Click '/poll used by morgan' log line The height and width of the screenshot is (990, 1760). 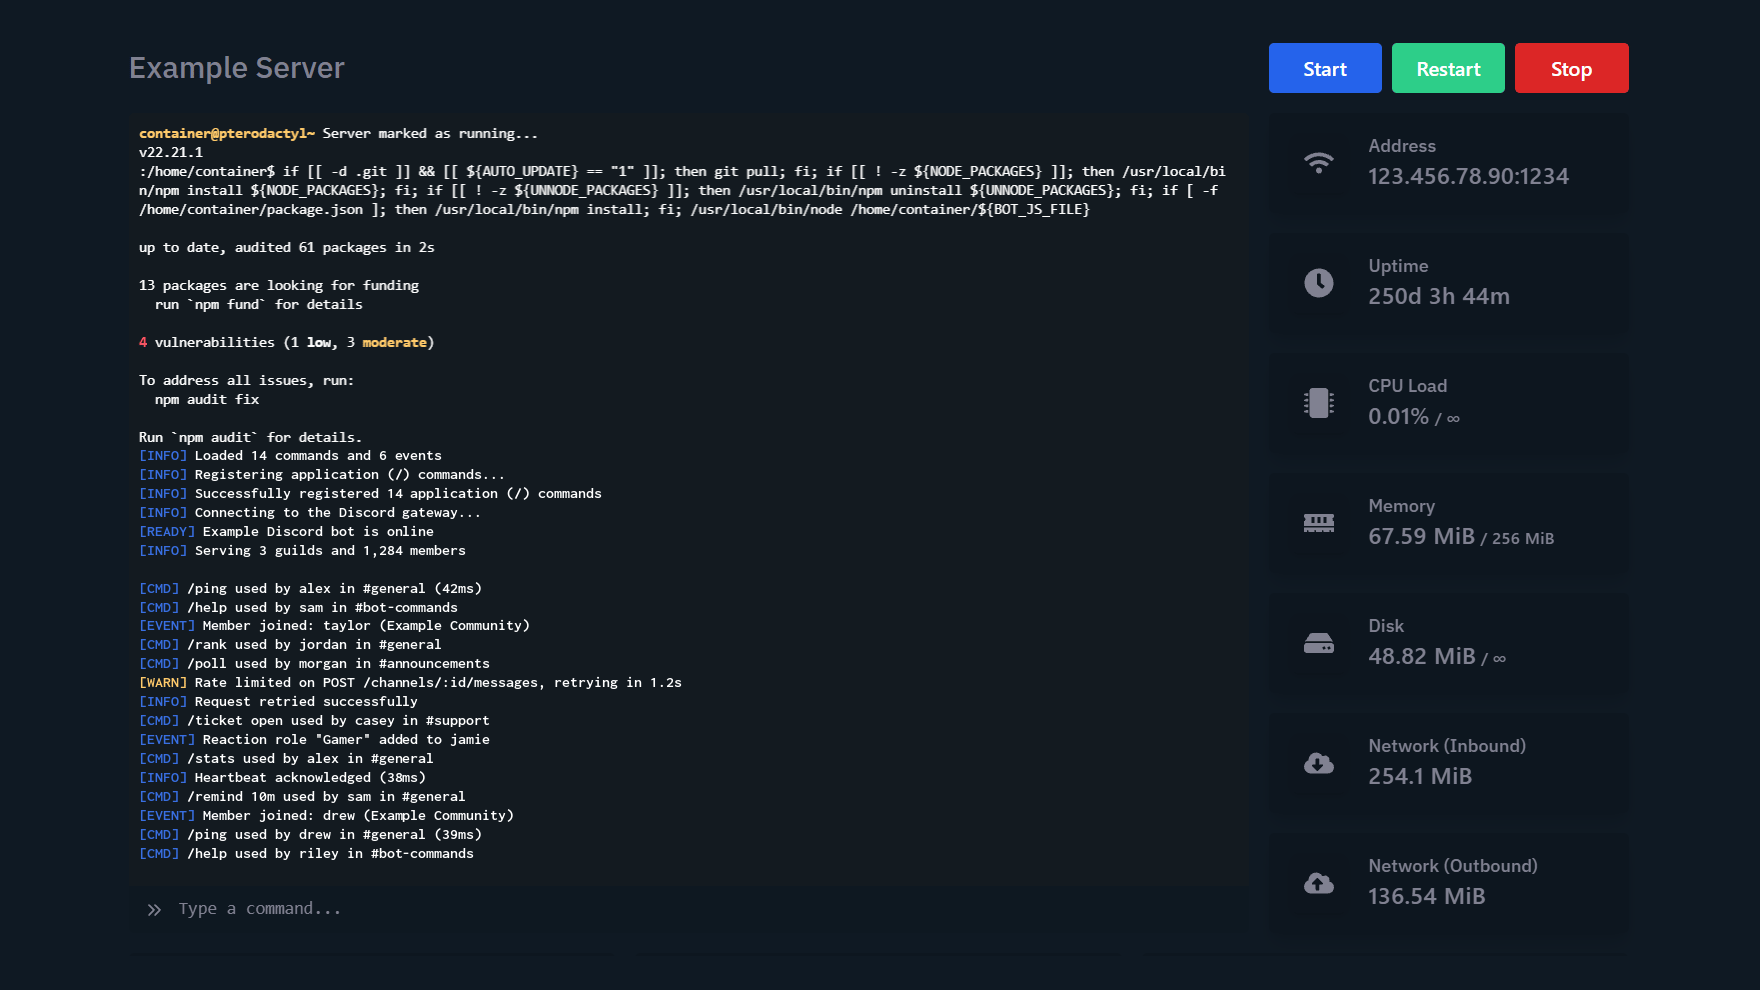point(314,663)
